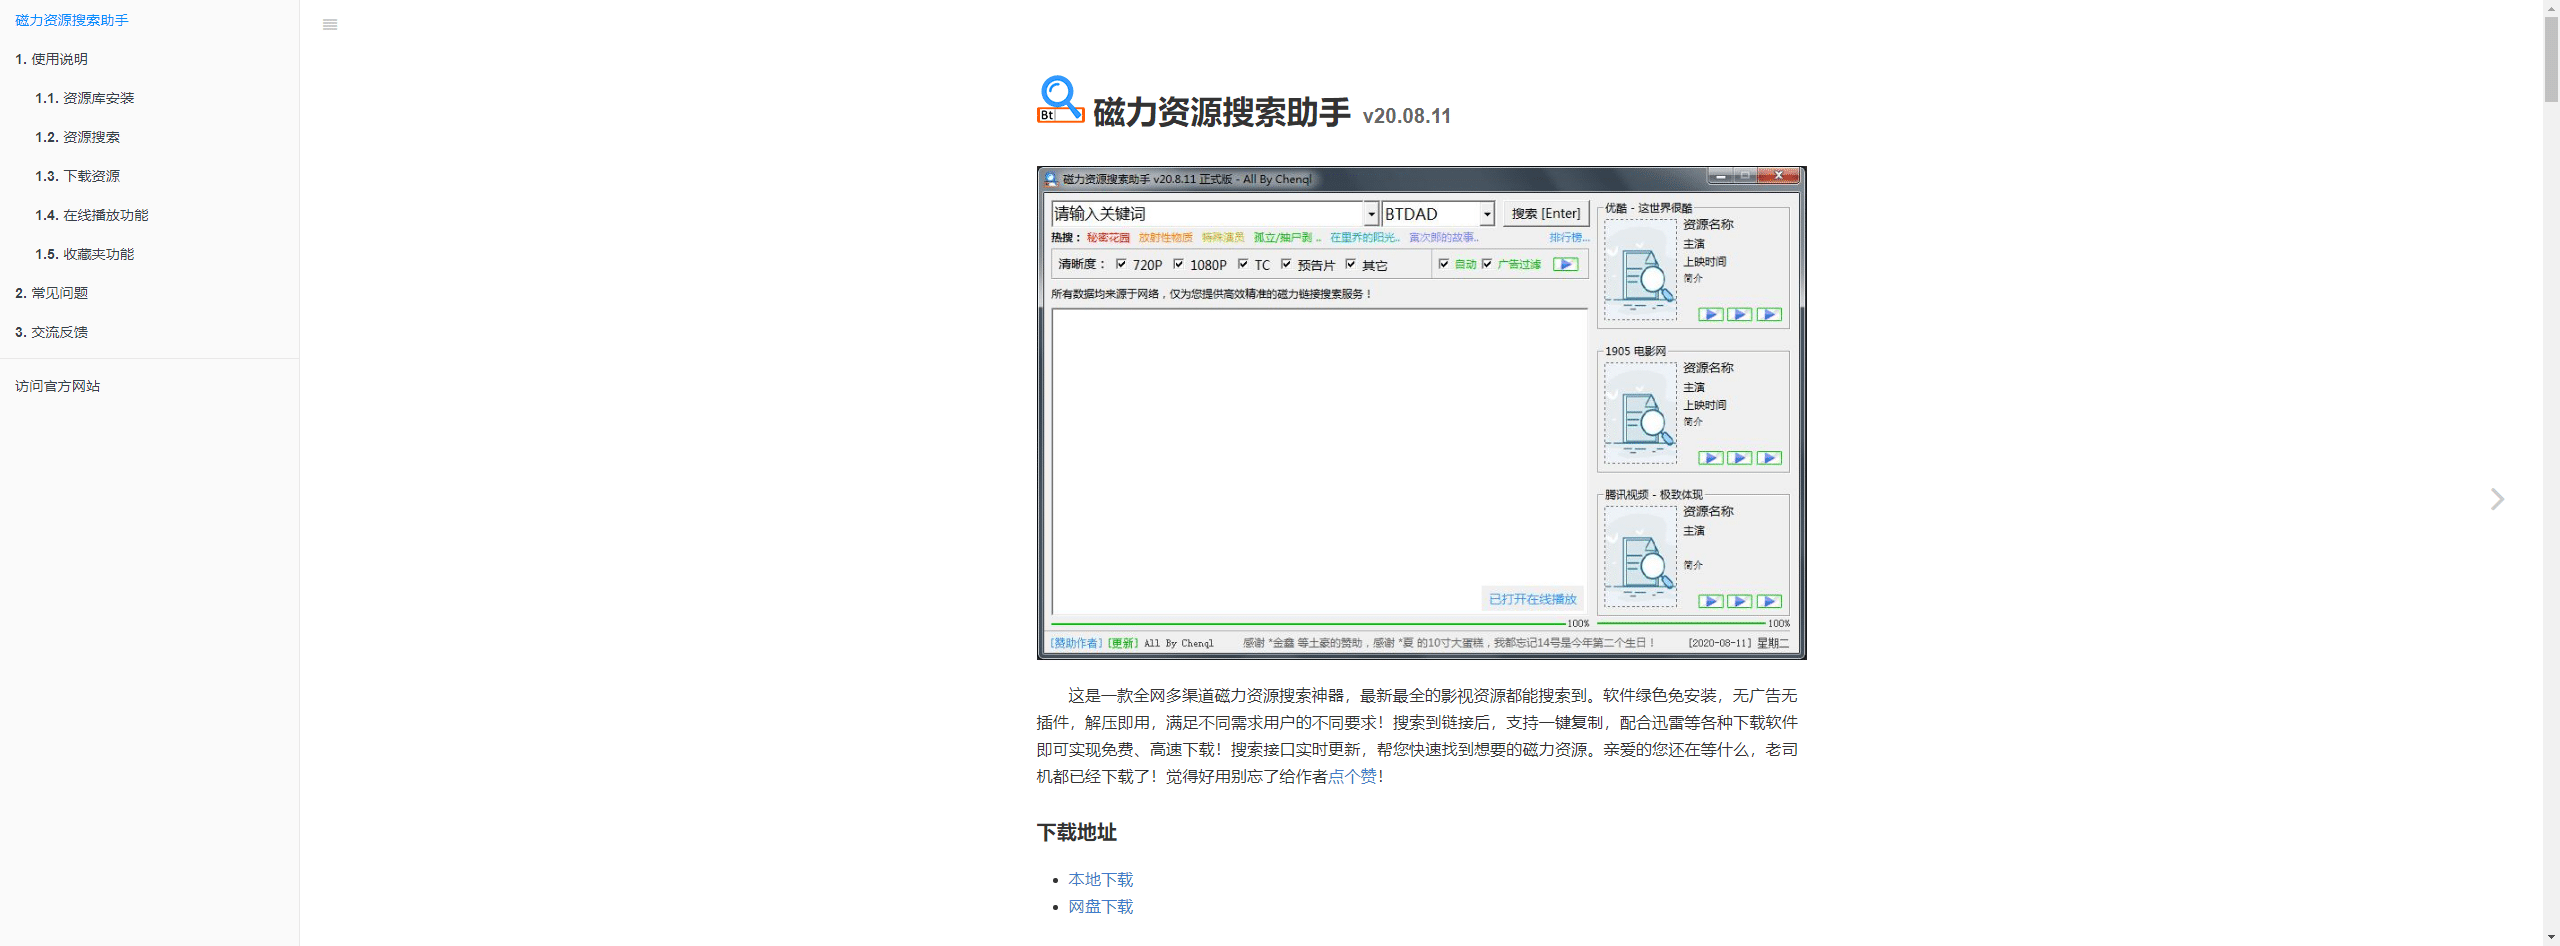This screenshot has width=2560, height=946.
Task: Click the green play icon beside 广告过滤
Action: pos(1566,264)
